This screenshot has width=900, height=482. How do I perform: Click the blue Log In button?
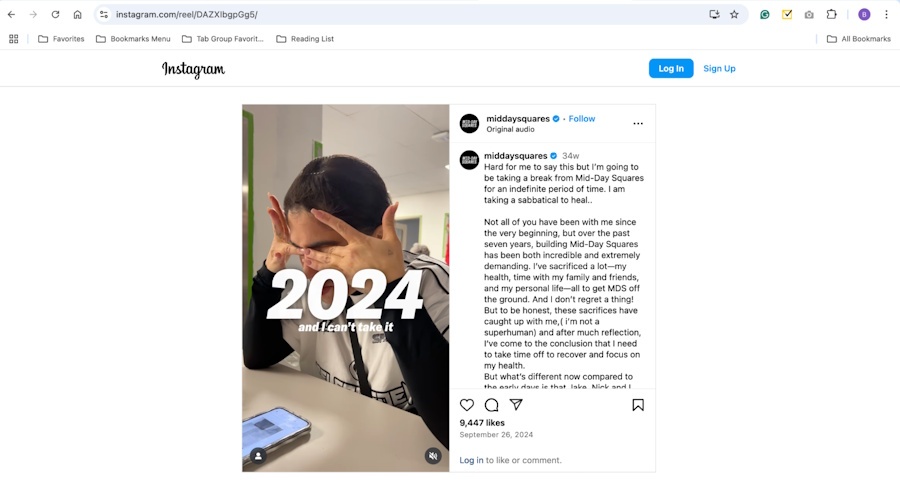point(671,68)
